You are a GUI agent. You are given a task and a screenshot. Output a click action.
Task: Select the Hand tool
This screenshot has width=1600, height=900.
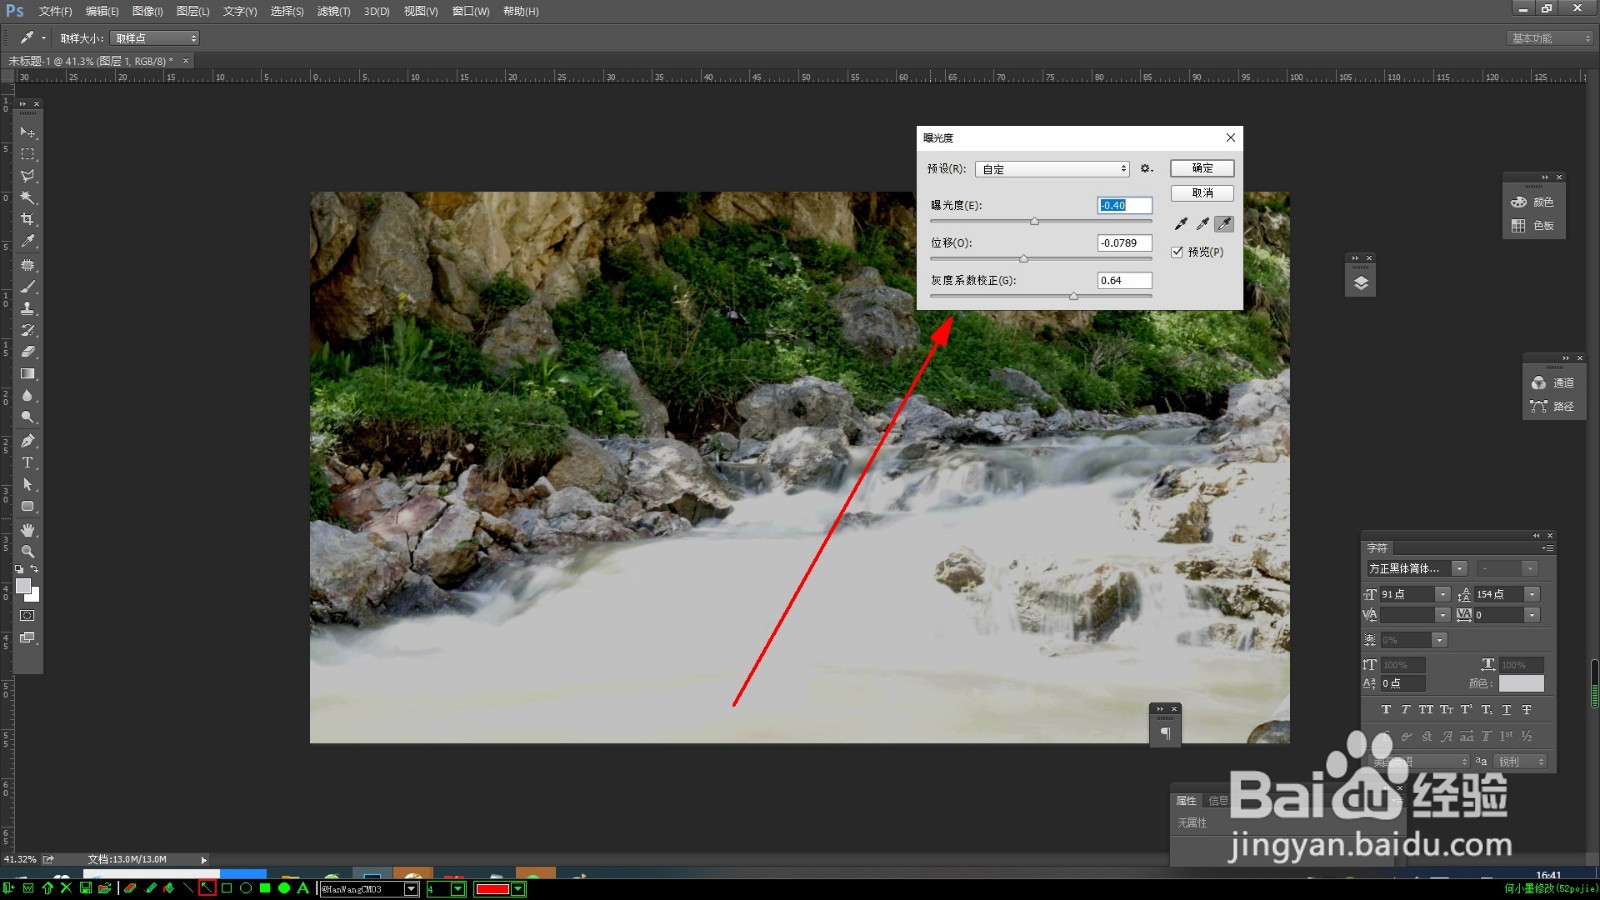pyautogui.click(x=28, y=530)
